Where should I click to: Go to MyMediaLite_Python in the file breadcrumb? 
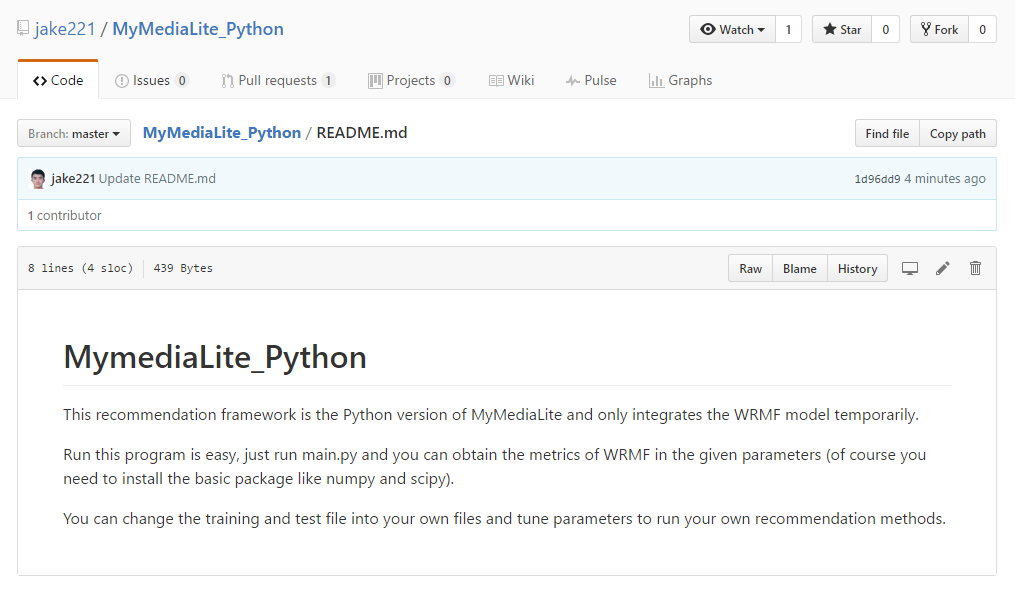221,133
